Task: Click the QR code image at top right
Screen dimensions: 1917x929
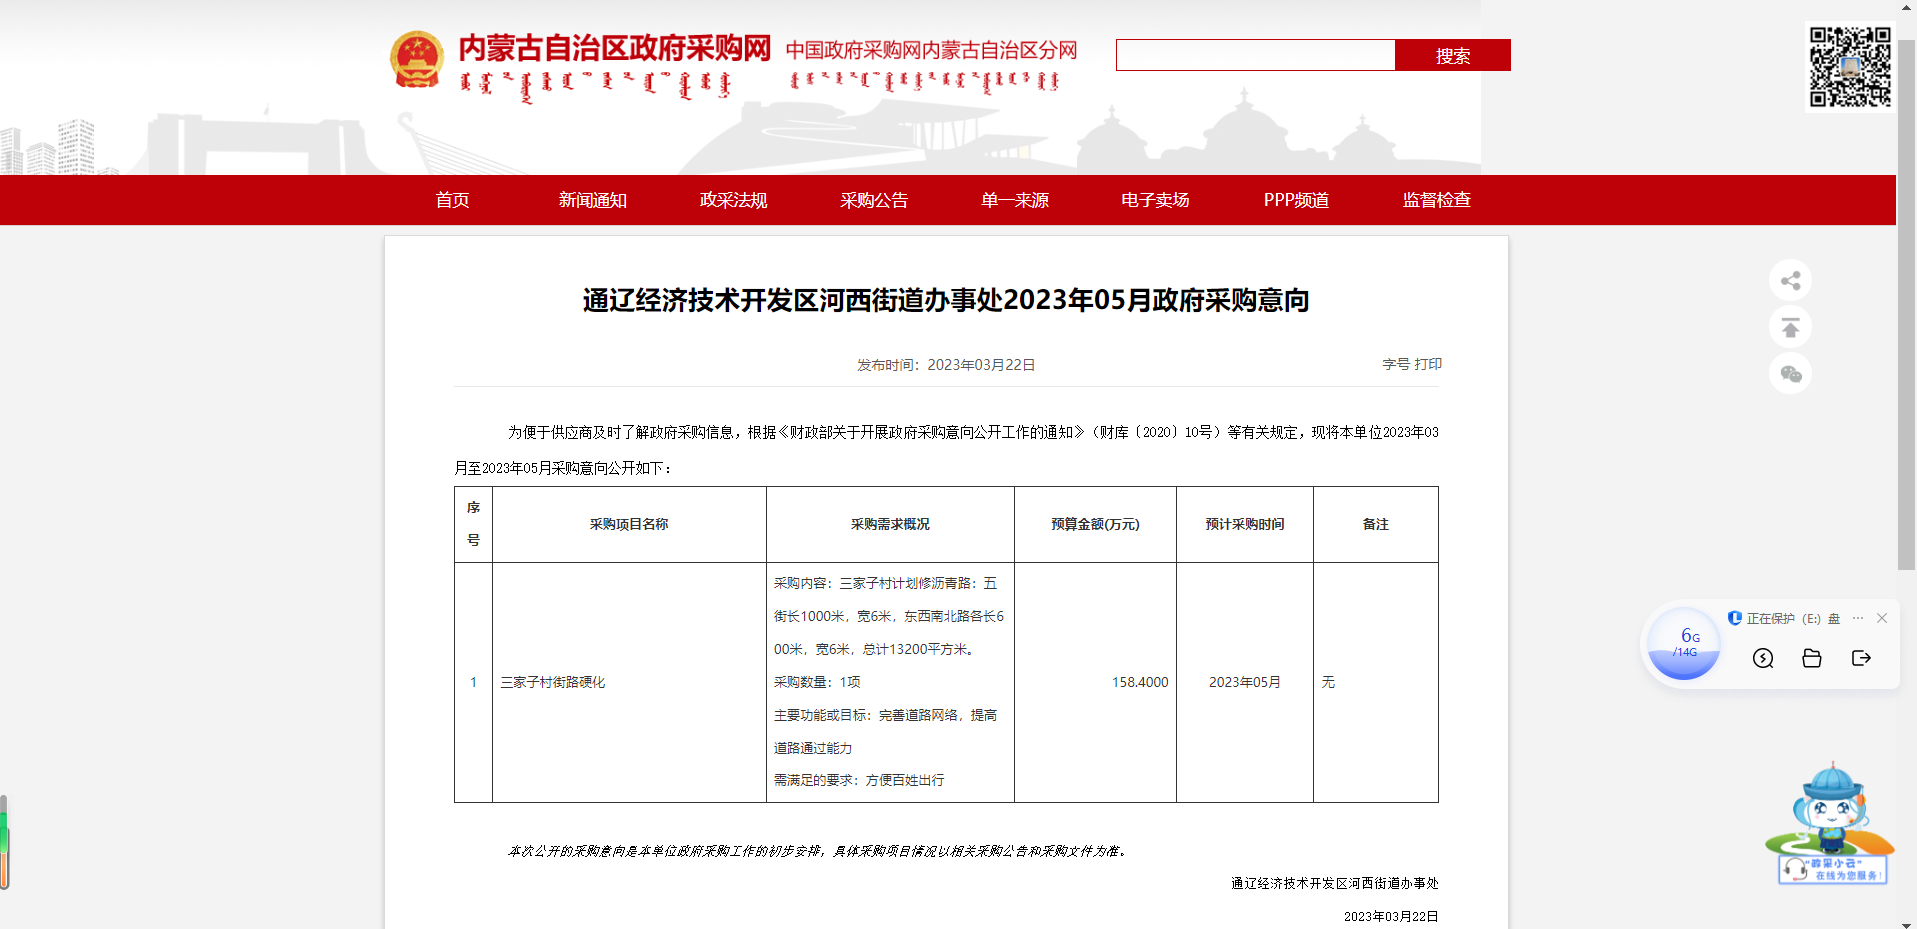Action: tap(1850, 67)
